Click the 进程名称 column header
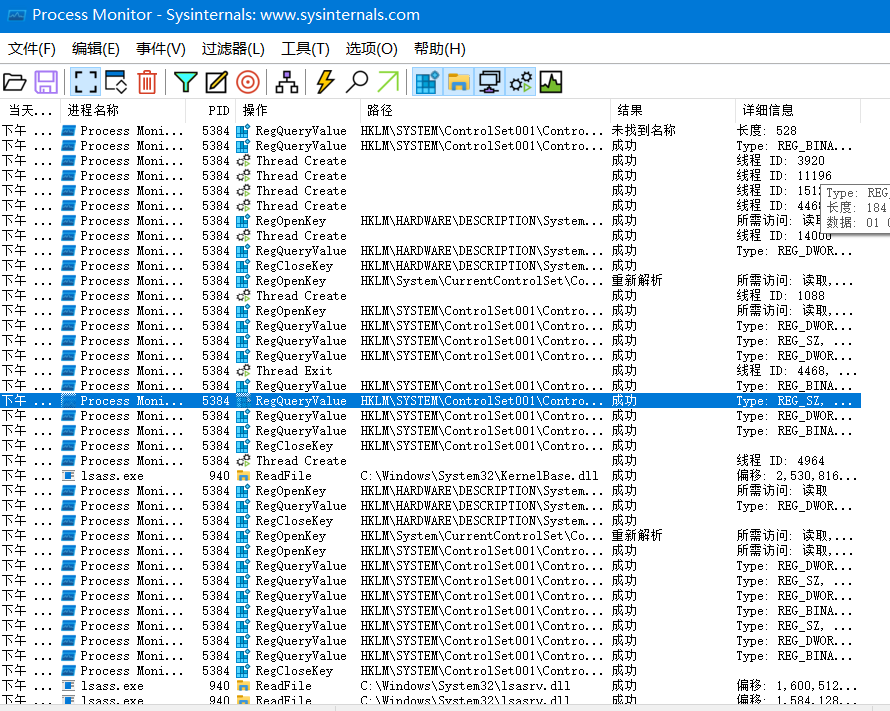The height and width of the screenshot is (711, 890). [x=93, y=110]
